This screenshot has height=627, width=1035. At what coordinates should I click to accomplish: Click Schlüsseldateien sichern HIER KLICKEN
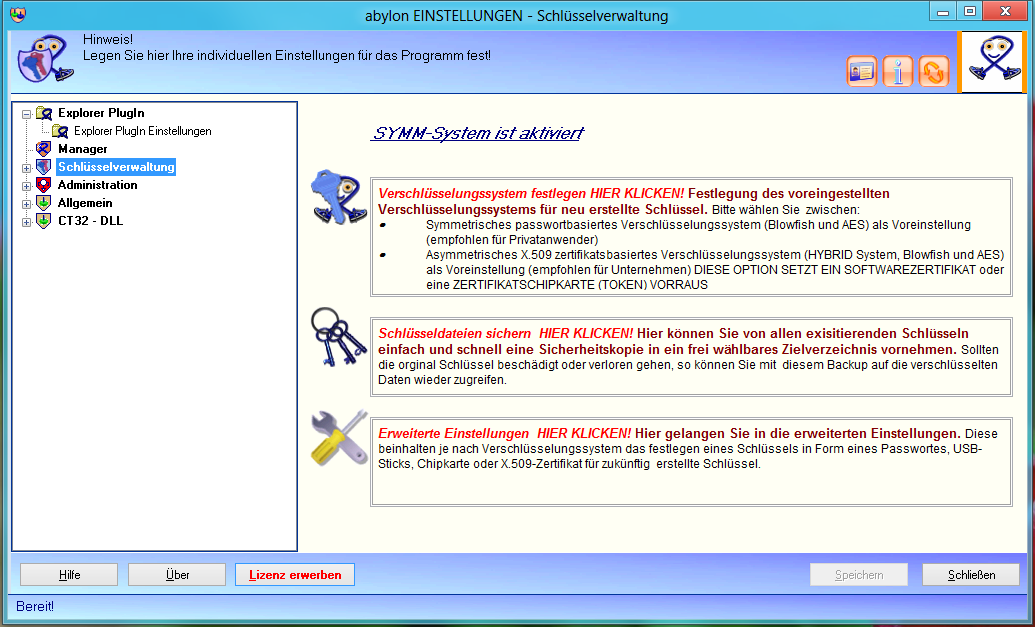pyautogui.click(x=506, y=333)
